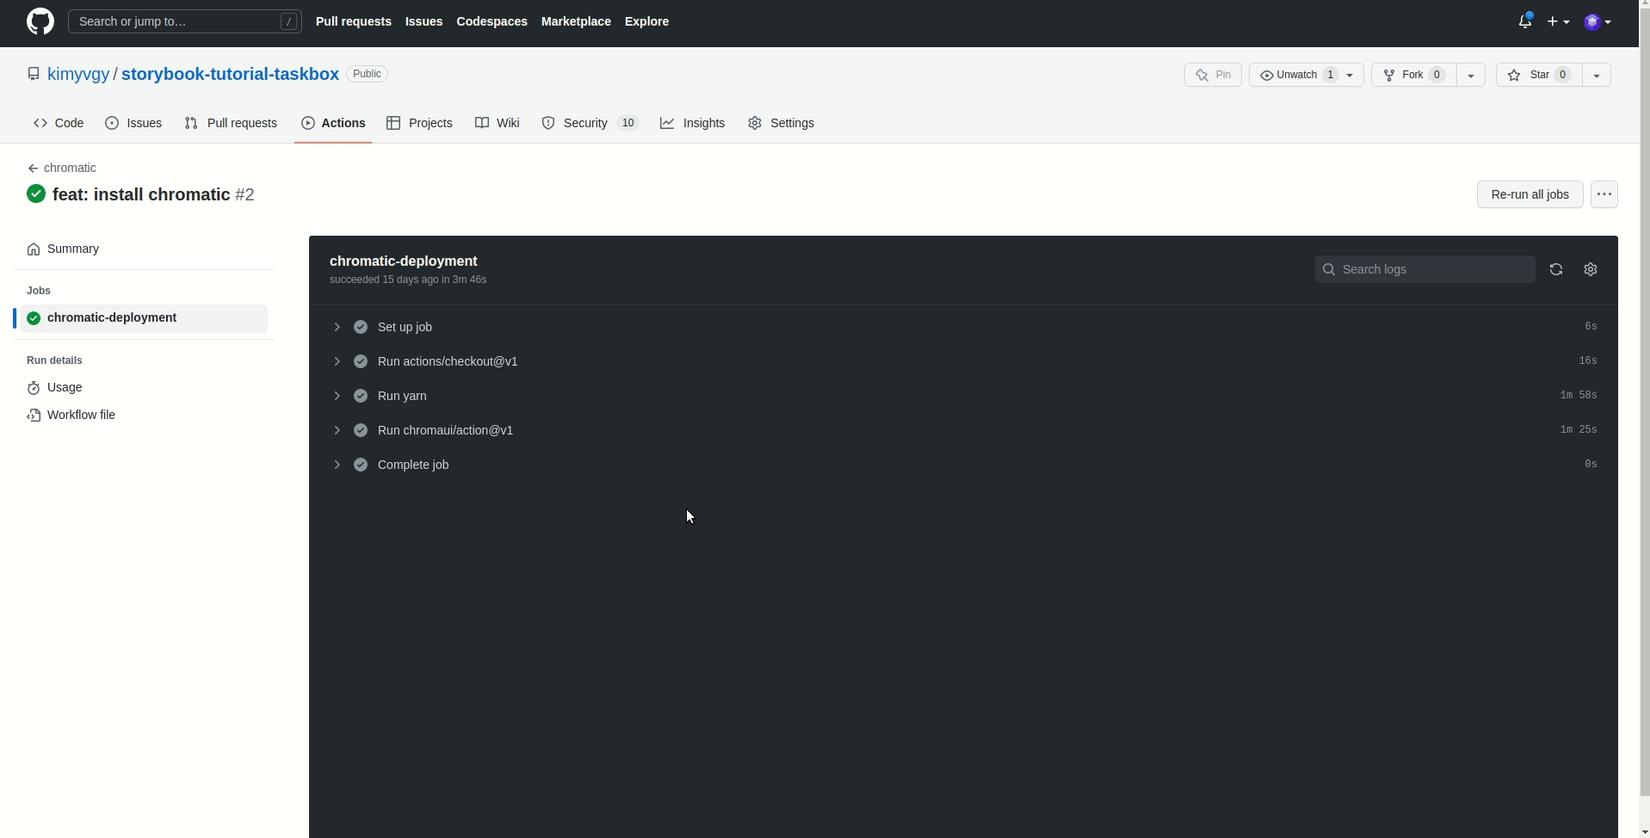This screenshot has width=1650, height=838.
Task: Focus the Search logs field
Action: point(1425,269)
